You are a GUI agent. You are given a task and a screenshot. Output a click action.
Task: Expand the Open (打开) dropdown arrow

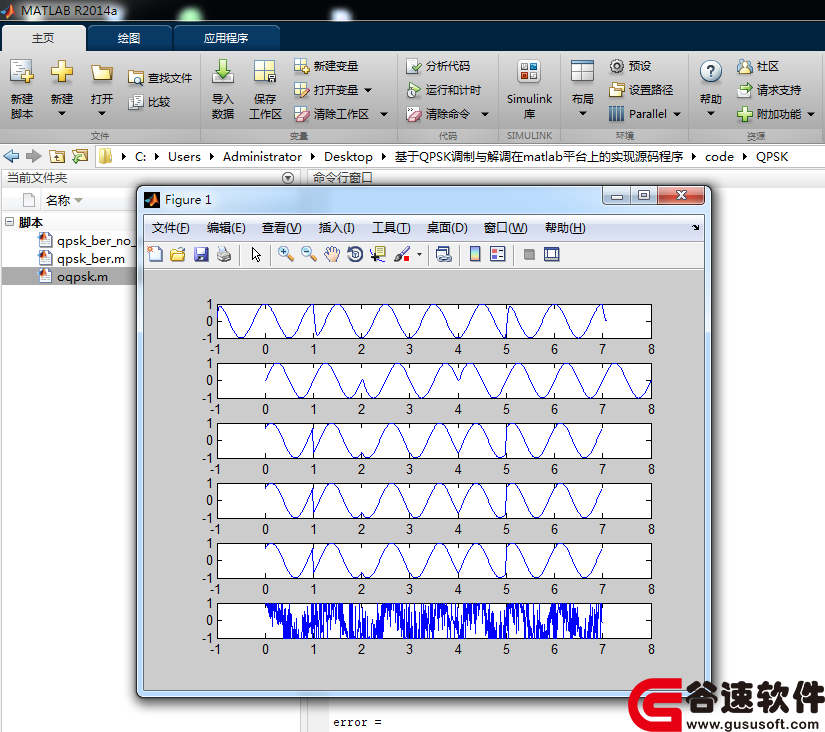click(x=102, y=113)
